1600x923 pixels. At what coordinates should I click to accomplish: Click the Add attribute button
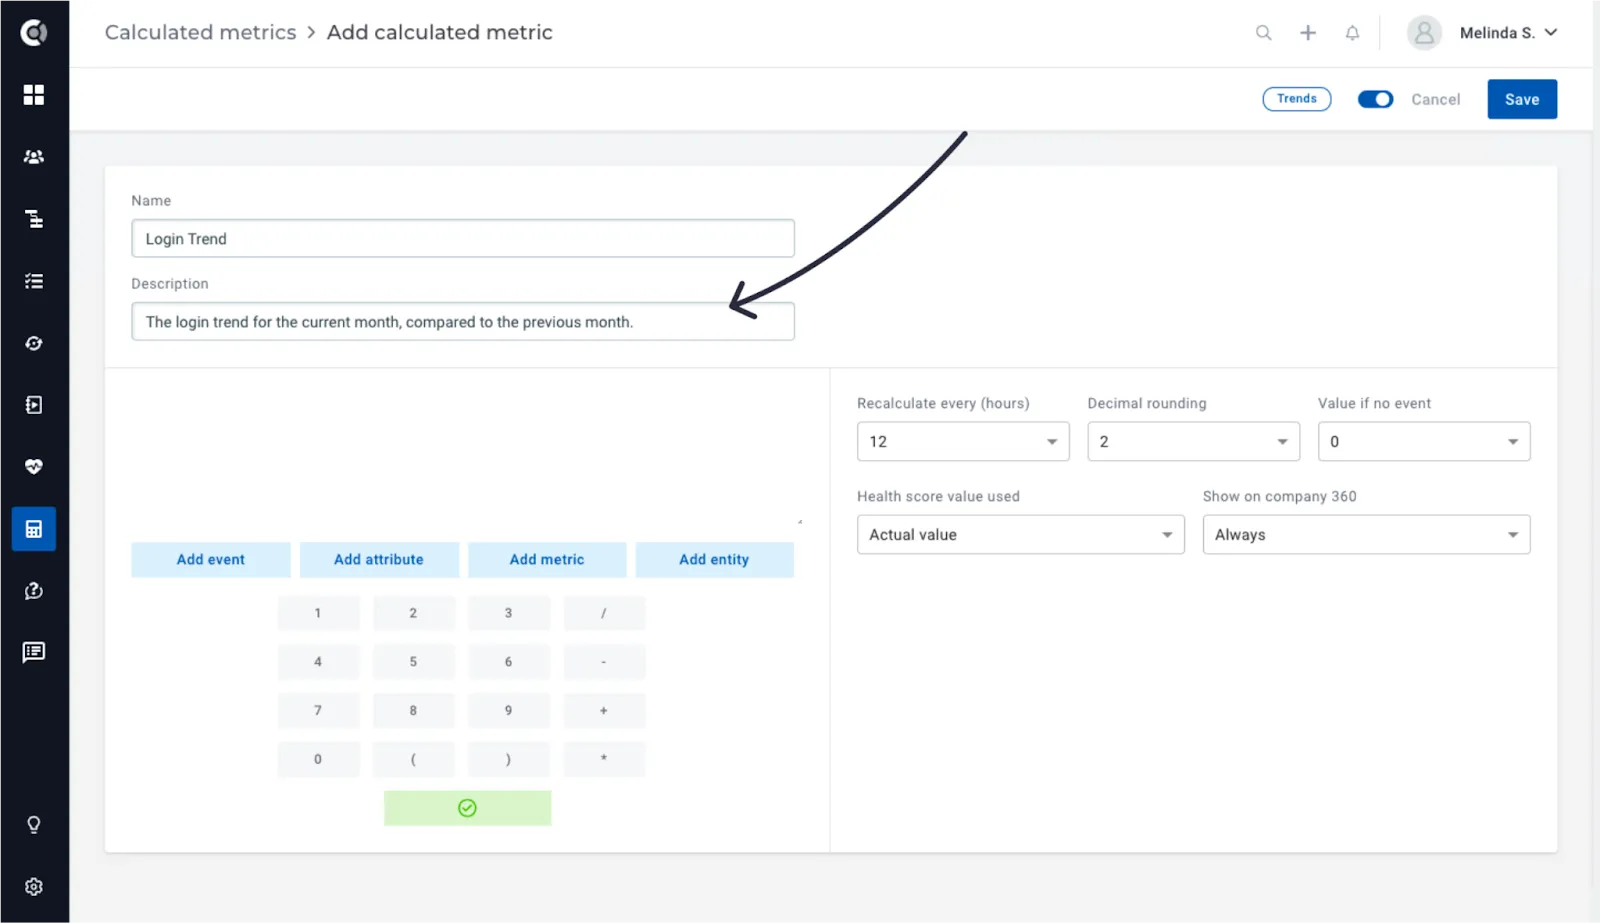(379, 560)
